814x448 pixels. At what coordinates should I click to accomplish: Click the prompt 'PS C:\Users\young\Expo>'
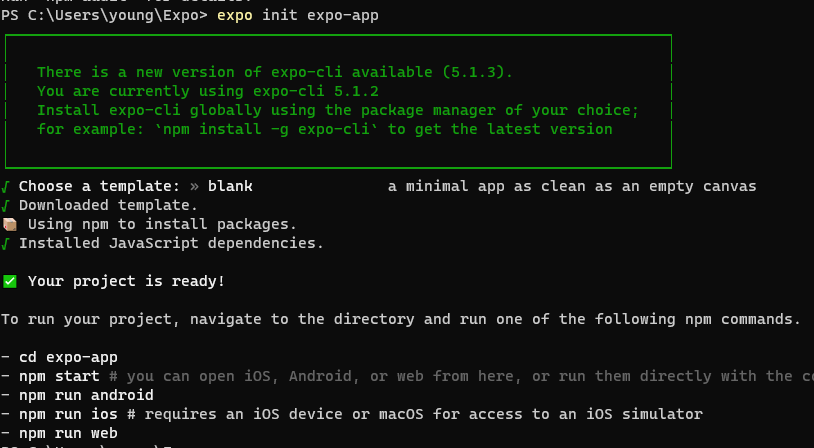coord(104,16)
